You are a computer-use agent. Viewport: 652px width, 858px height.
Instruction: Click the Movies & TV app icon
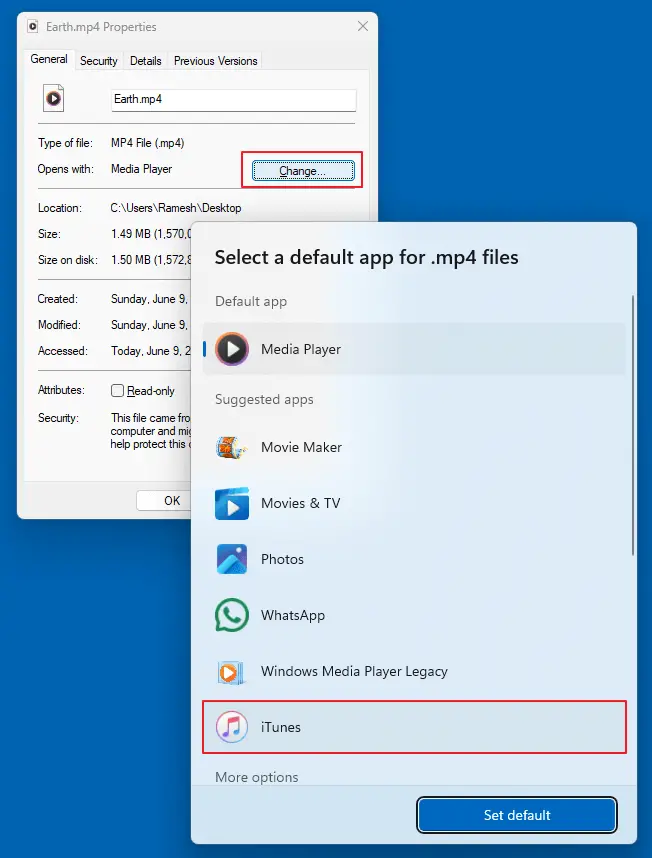coord(232,503)
